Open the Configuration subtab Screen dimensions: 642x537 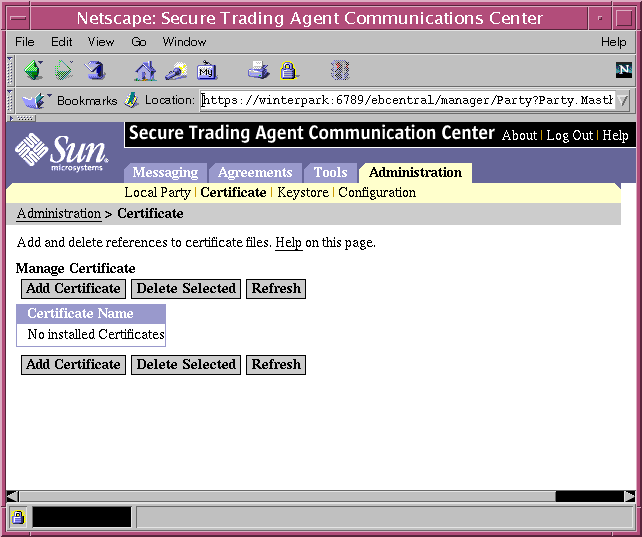pos(377,193)
